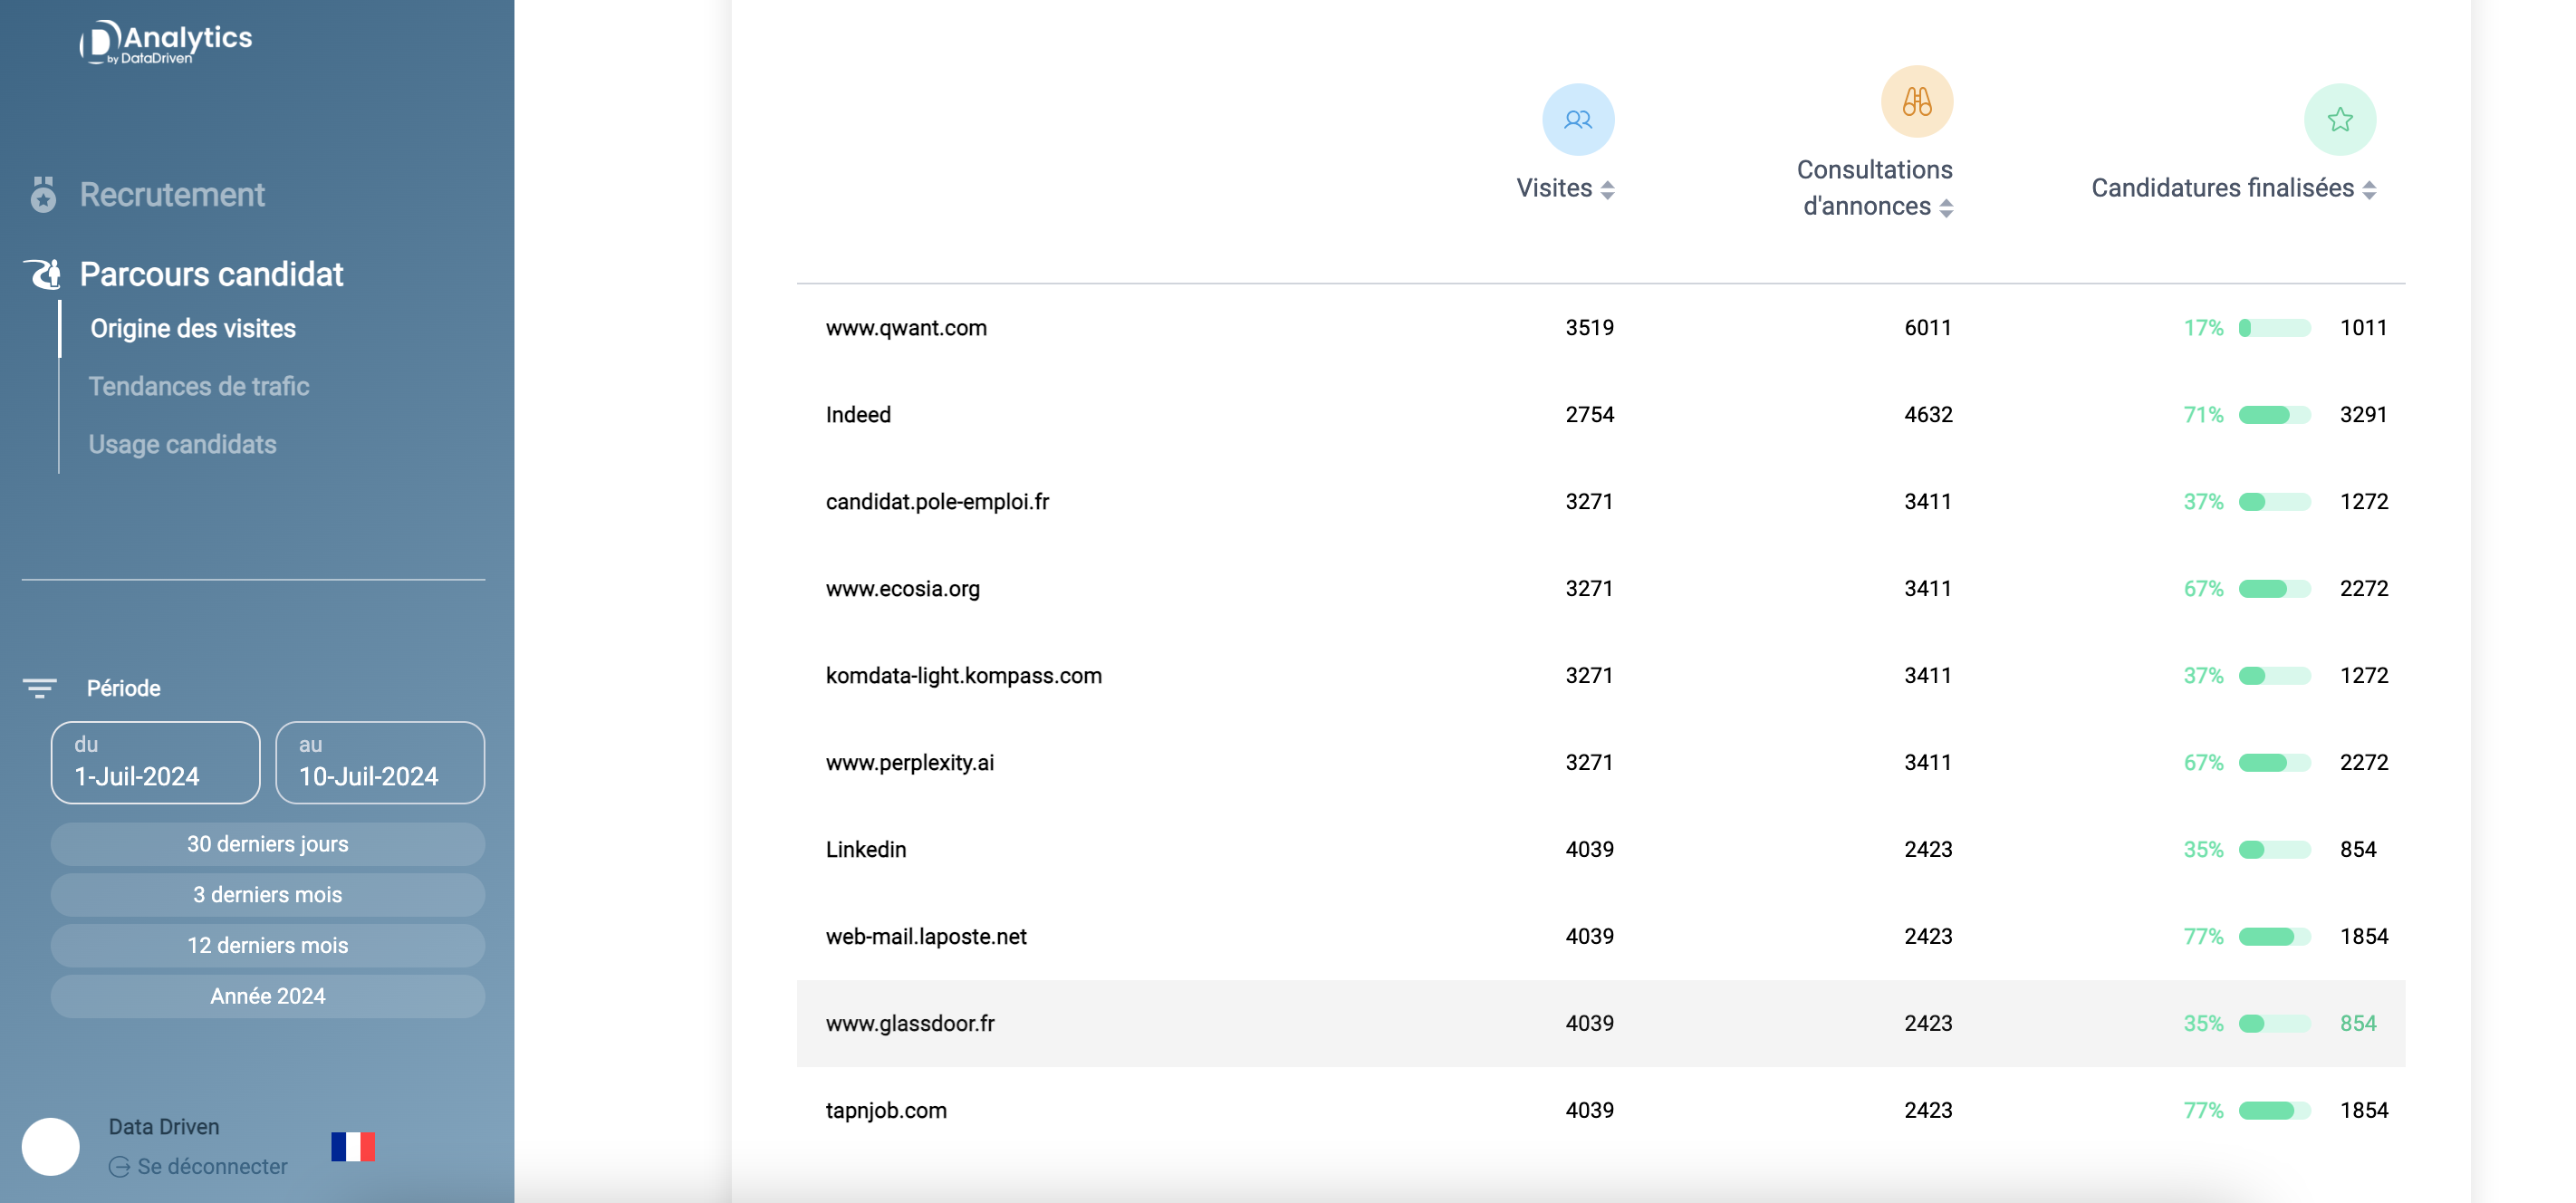Click the Indeed 71% progress bar
This screenshot has width=2576, height=1203.
2274,415
